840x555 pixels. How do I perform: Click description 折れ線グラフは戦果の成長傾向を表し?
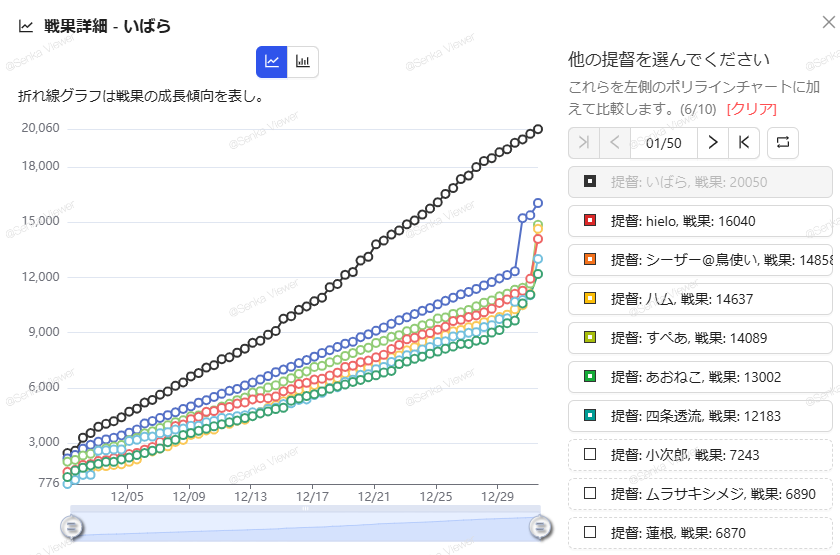pos(140,96)
